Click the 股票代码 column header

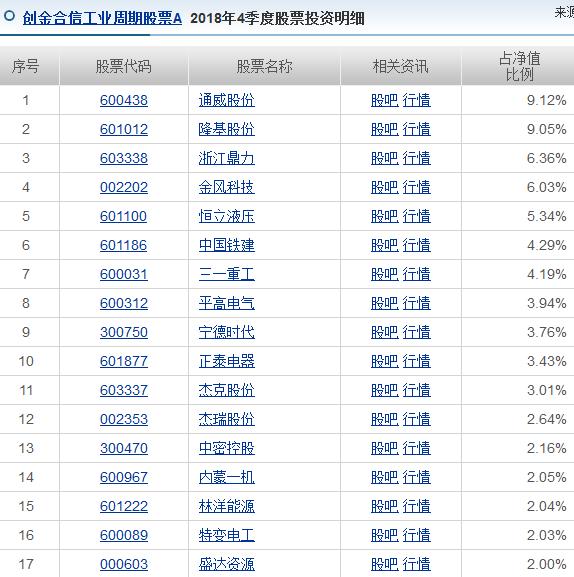coord(124,67)
